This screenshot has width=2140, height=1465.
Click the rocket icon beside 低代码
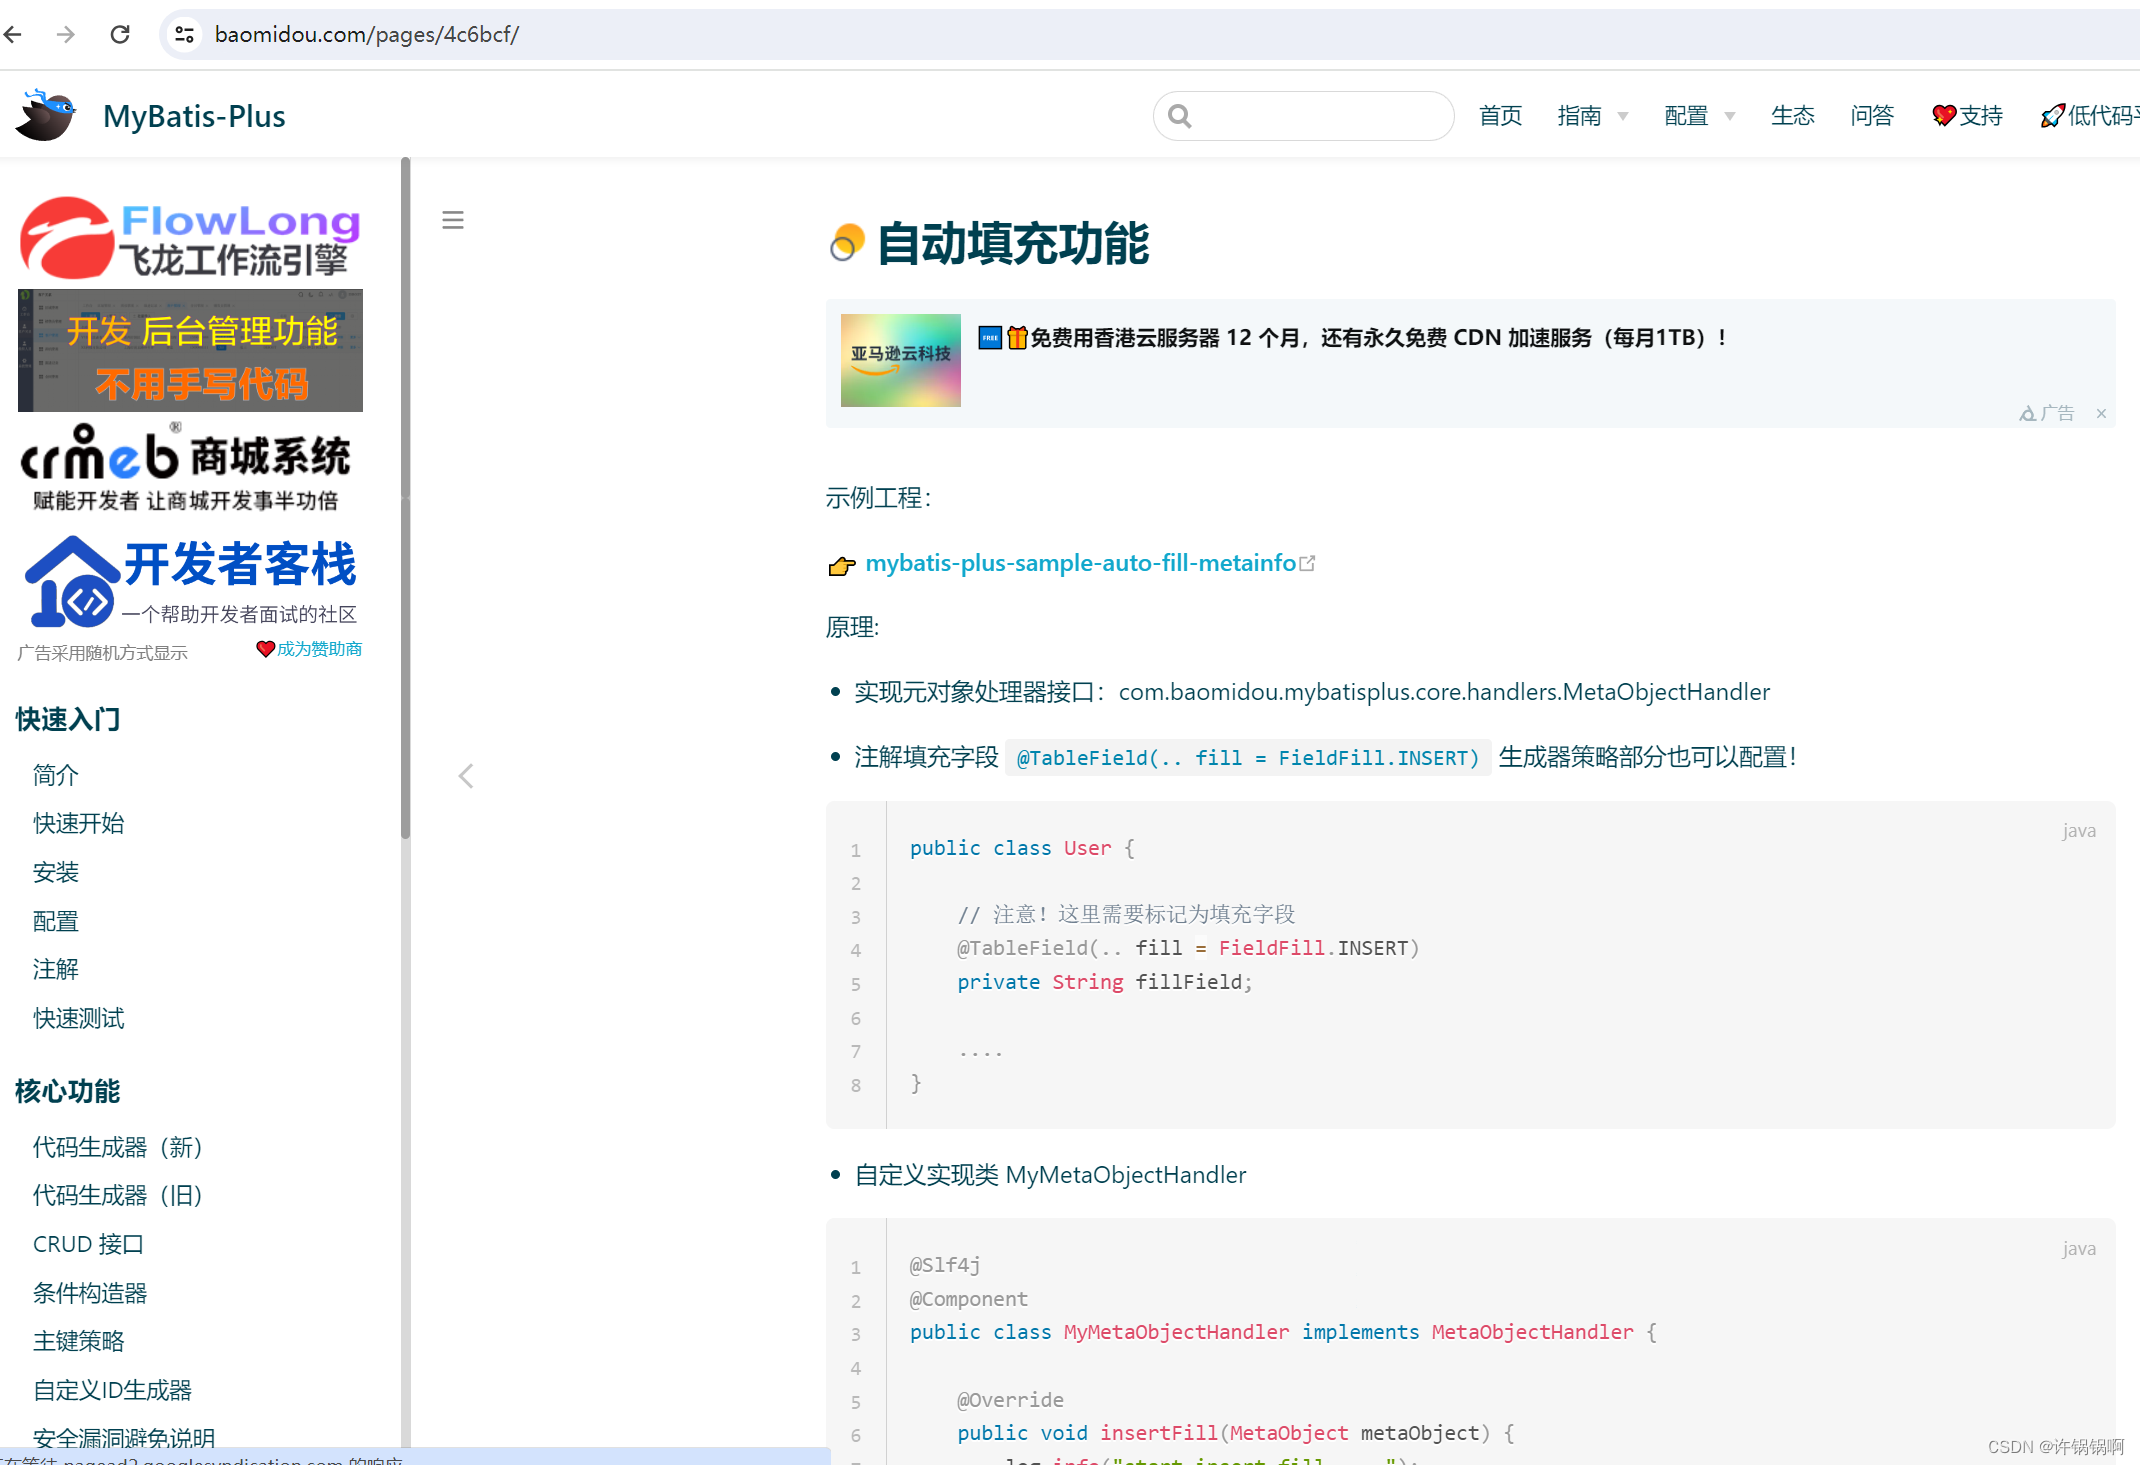[x=2052, y=116]
